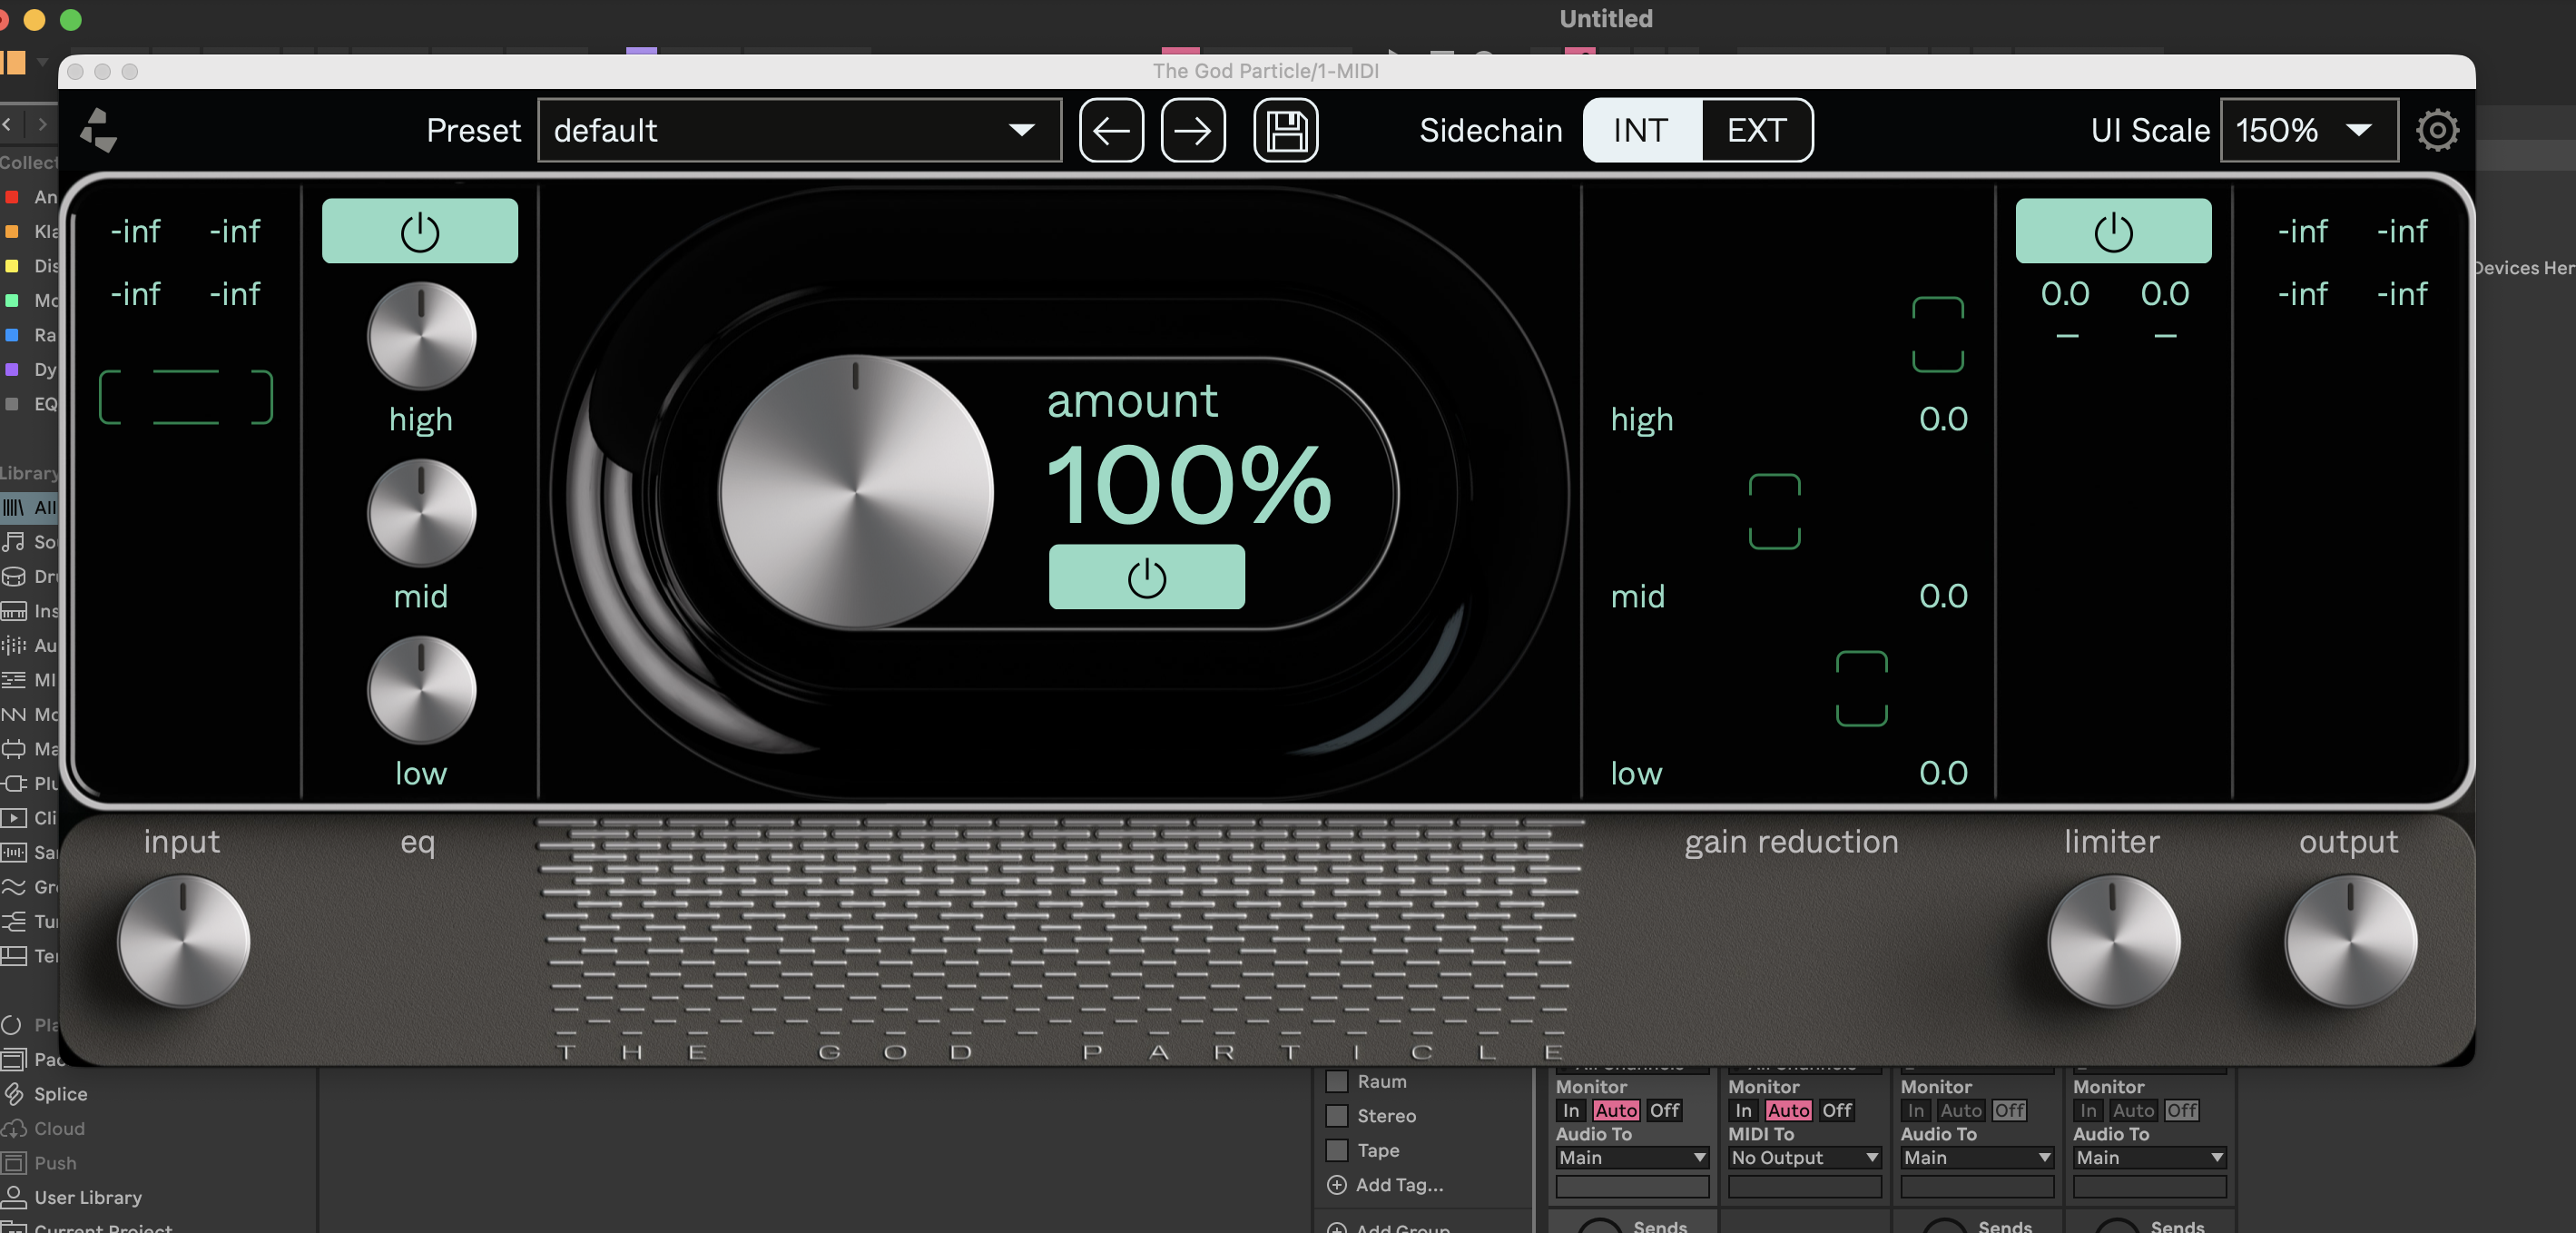Viewport: 2576px width, 1233px height.
Task: Open the Cloud place icon
Action: point(13,1128)
